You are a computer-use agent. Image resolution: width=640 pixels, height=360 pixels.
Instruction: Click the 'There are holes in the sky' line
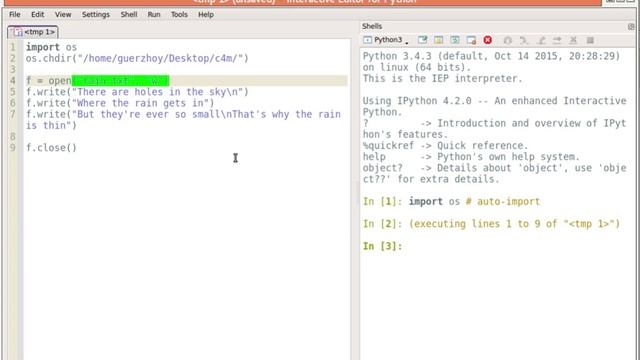(x=137, y=92)
